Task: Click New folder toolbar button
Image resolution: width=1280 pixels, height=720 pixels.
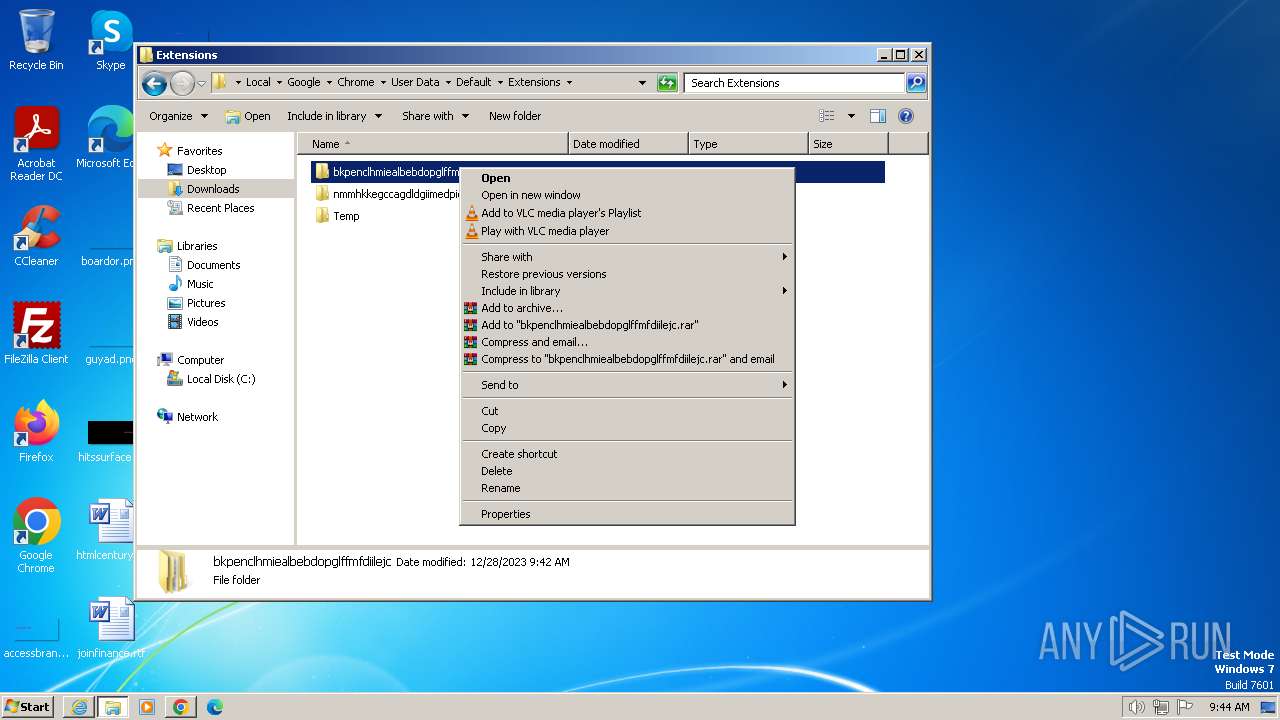Action: (x=515, y=116)
